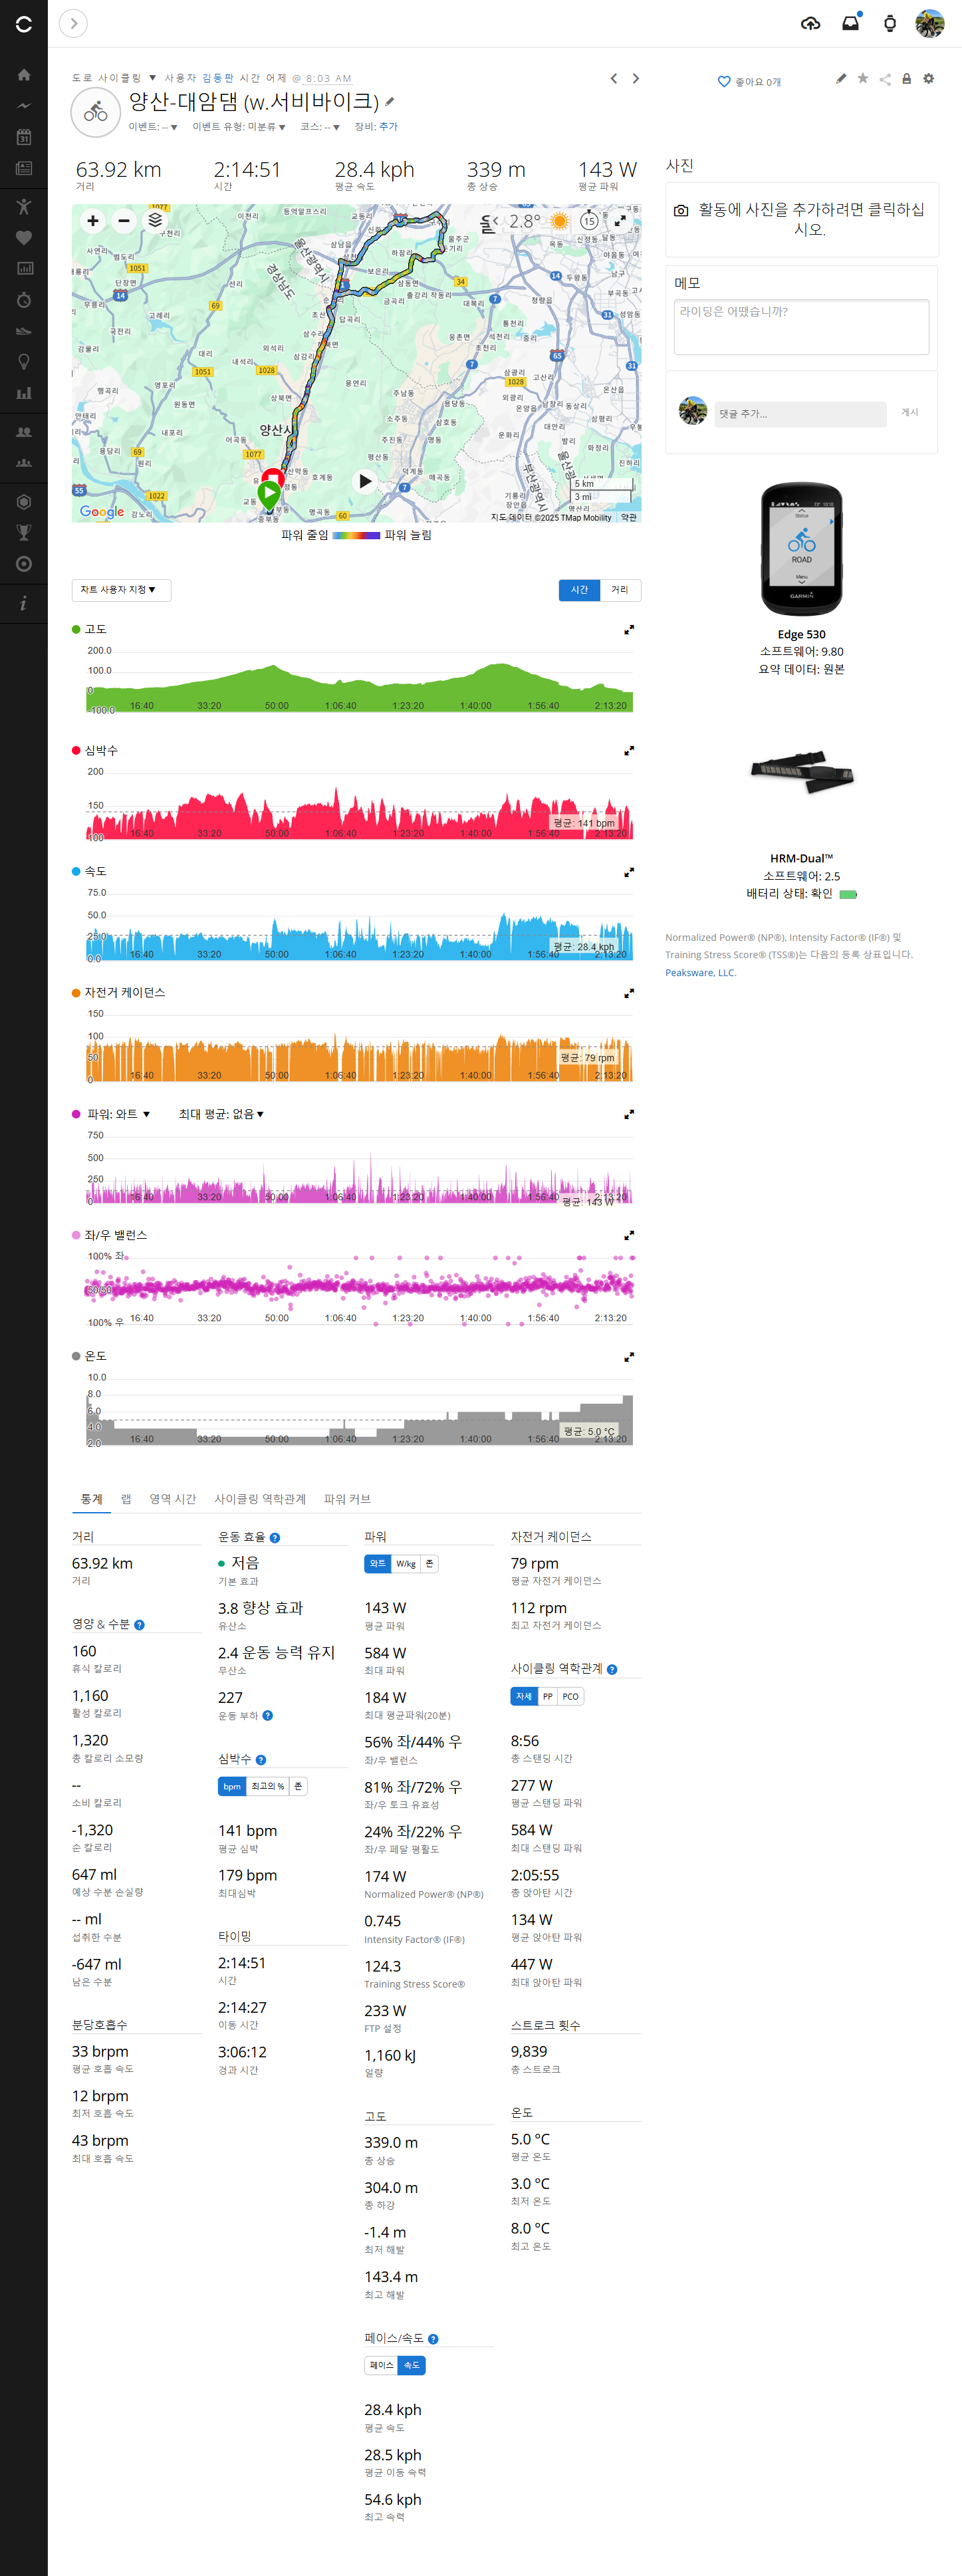Open Connections people icon in sidebar
The width and height of the screenshot is (962, 2576).
pos(24,432)
